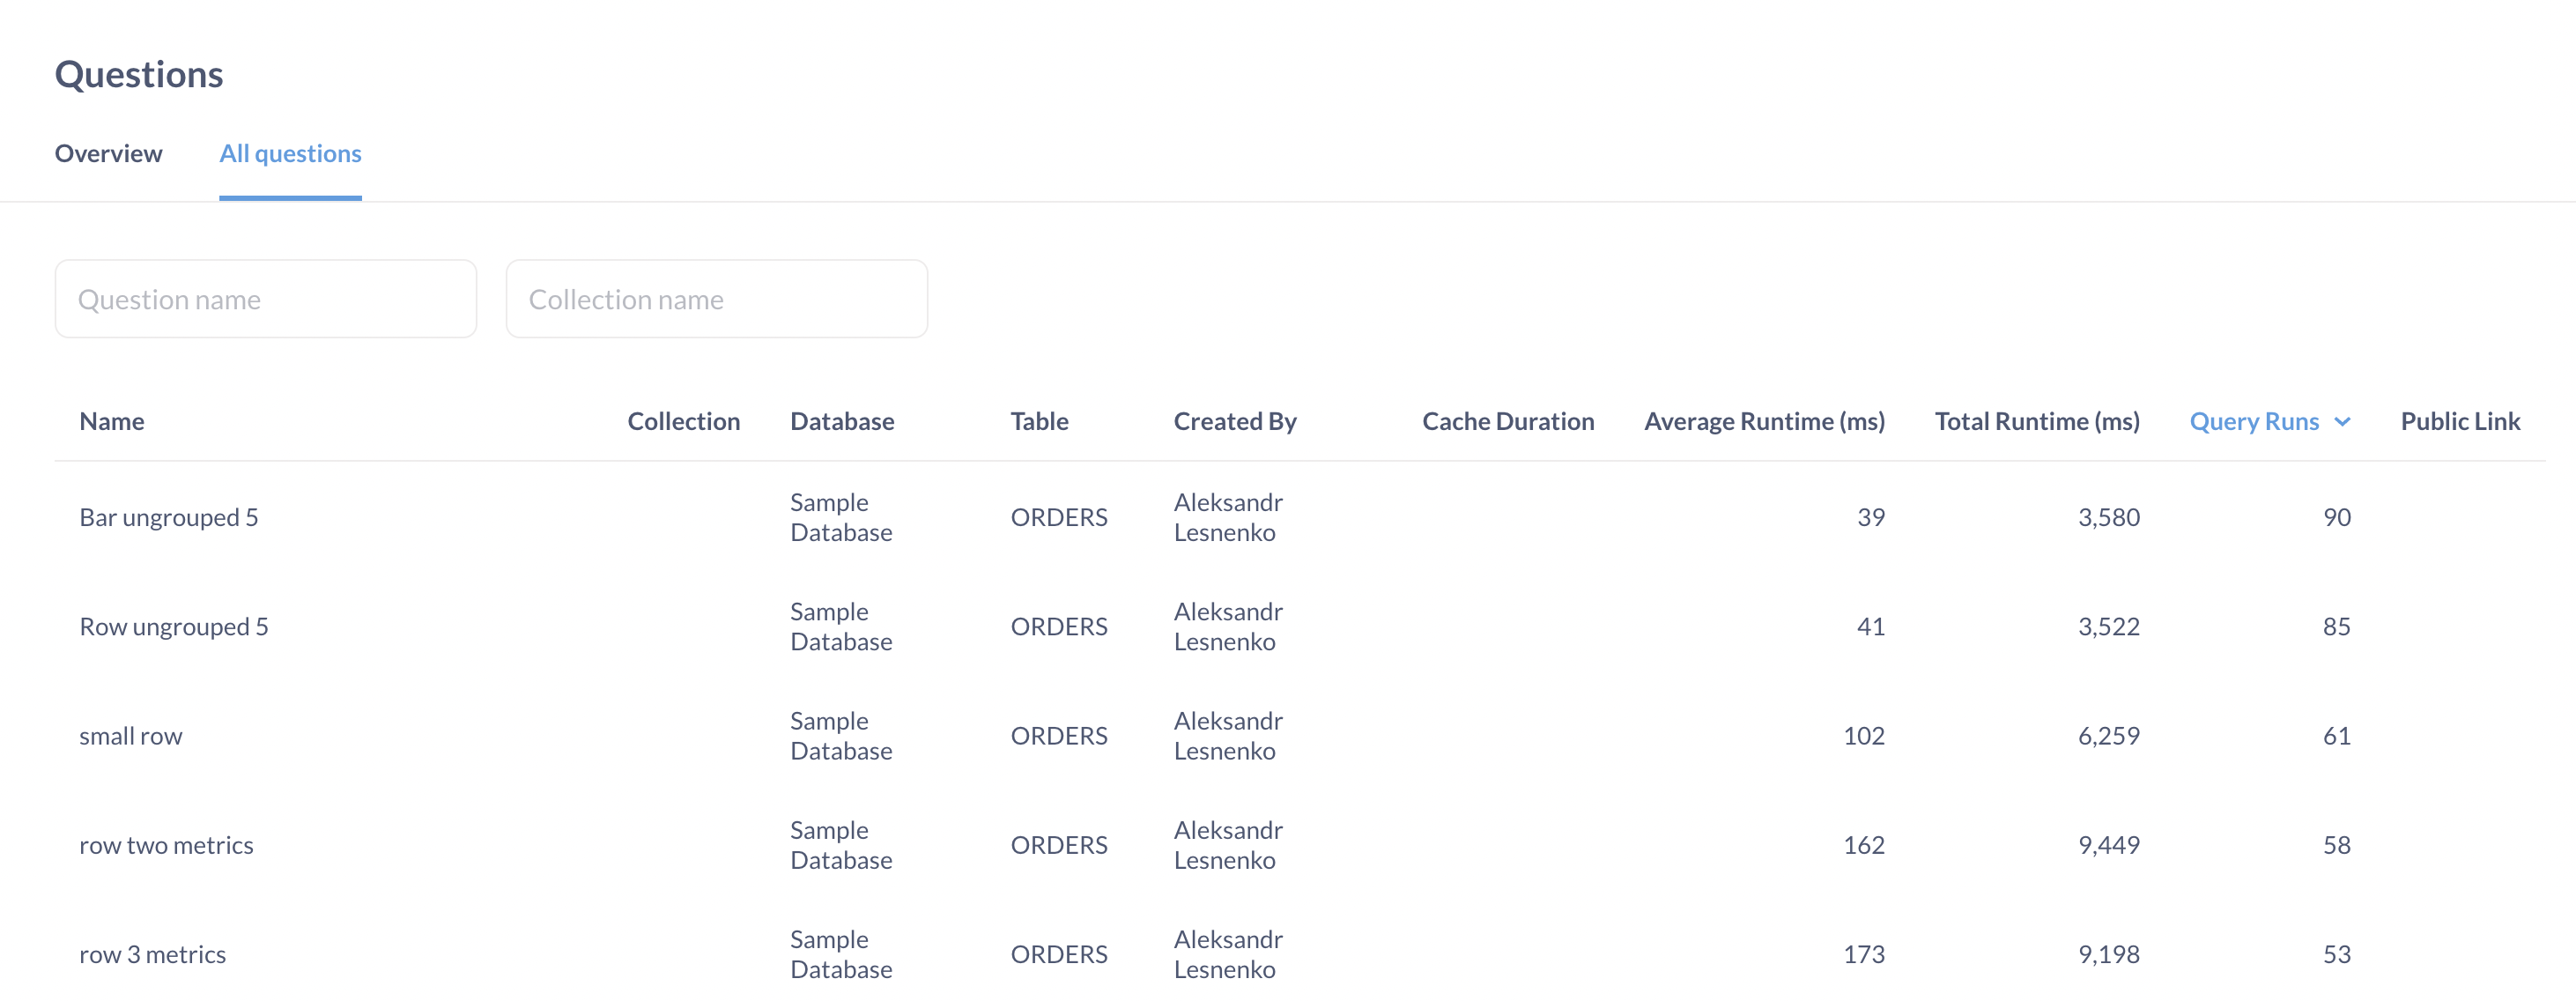Sort questions by Collection column
Image resolution: width=2576 pixels, height=1001 pixels.
click(684, 421)
